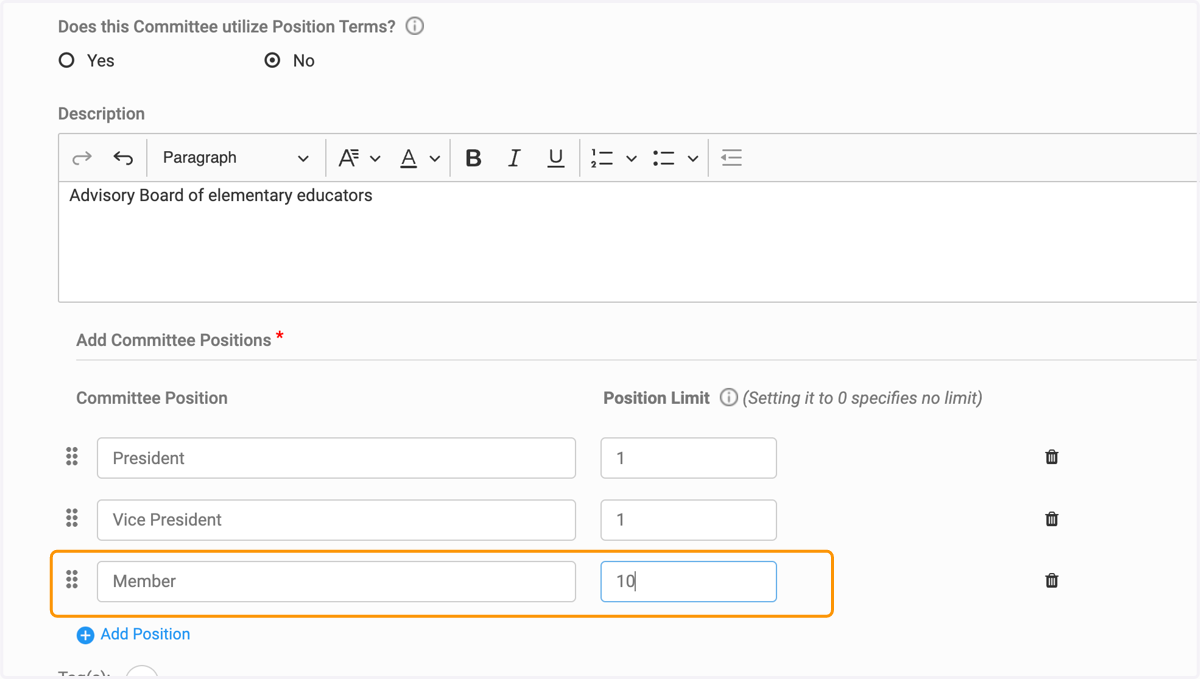This screenshot has height=679, width=1200.
Task: Delete the President position row
Action: (1052, 457)
